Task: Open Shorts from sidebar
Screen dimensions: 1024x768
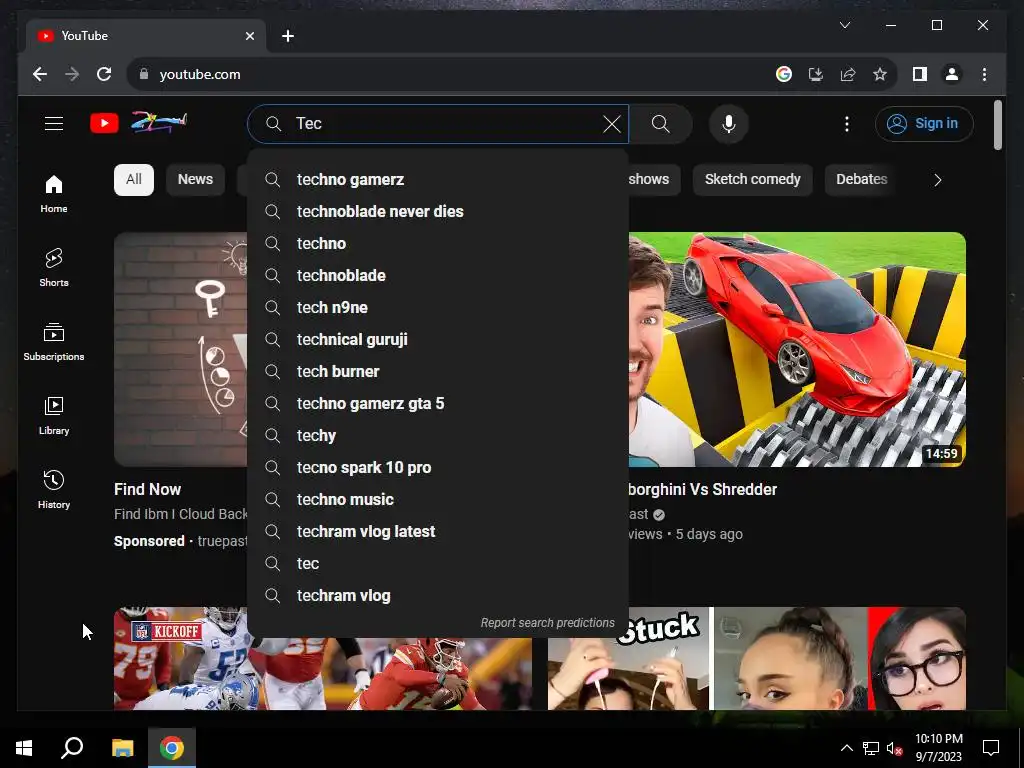Action: point(54,268)
